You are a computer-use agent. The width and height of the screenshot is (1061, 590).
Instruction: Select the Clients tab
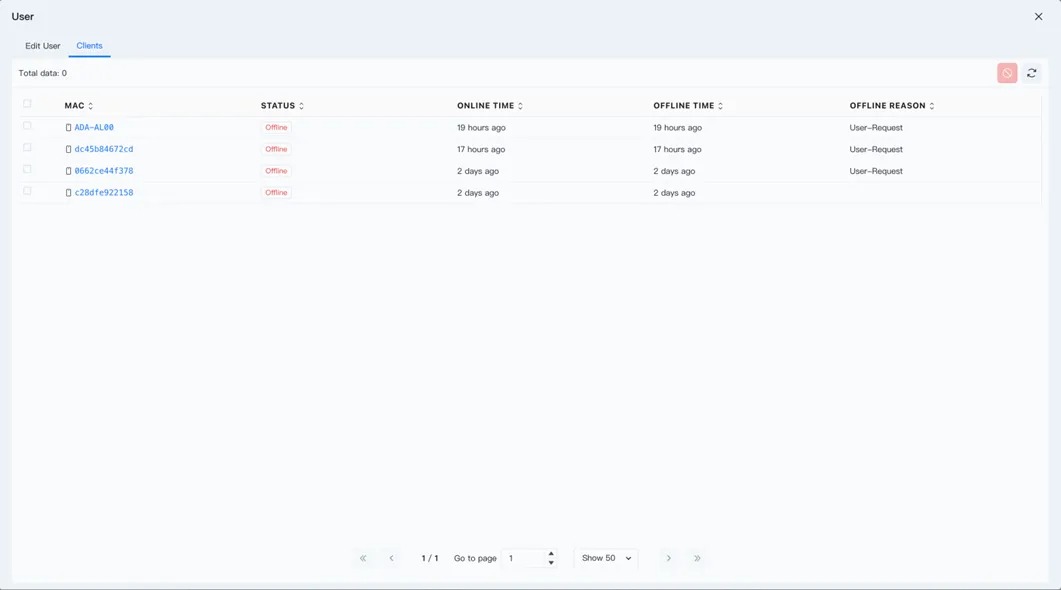[89, 46]
